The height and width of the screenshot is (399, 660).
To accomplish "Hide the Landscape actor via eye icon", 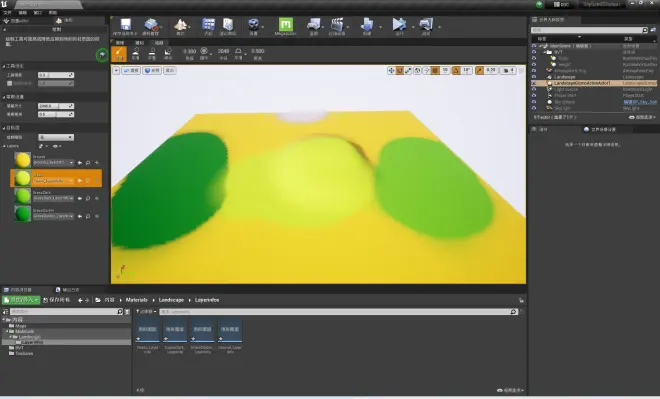I will click(x=534, y=77).
